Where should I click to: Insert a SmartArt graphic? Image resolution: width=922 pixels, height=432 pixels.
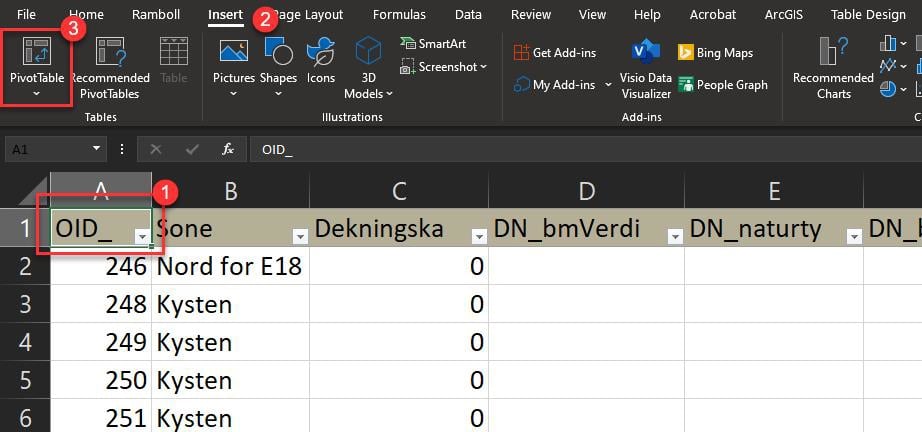click(436, 43)
